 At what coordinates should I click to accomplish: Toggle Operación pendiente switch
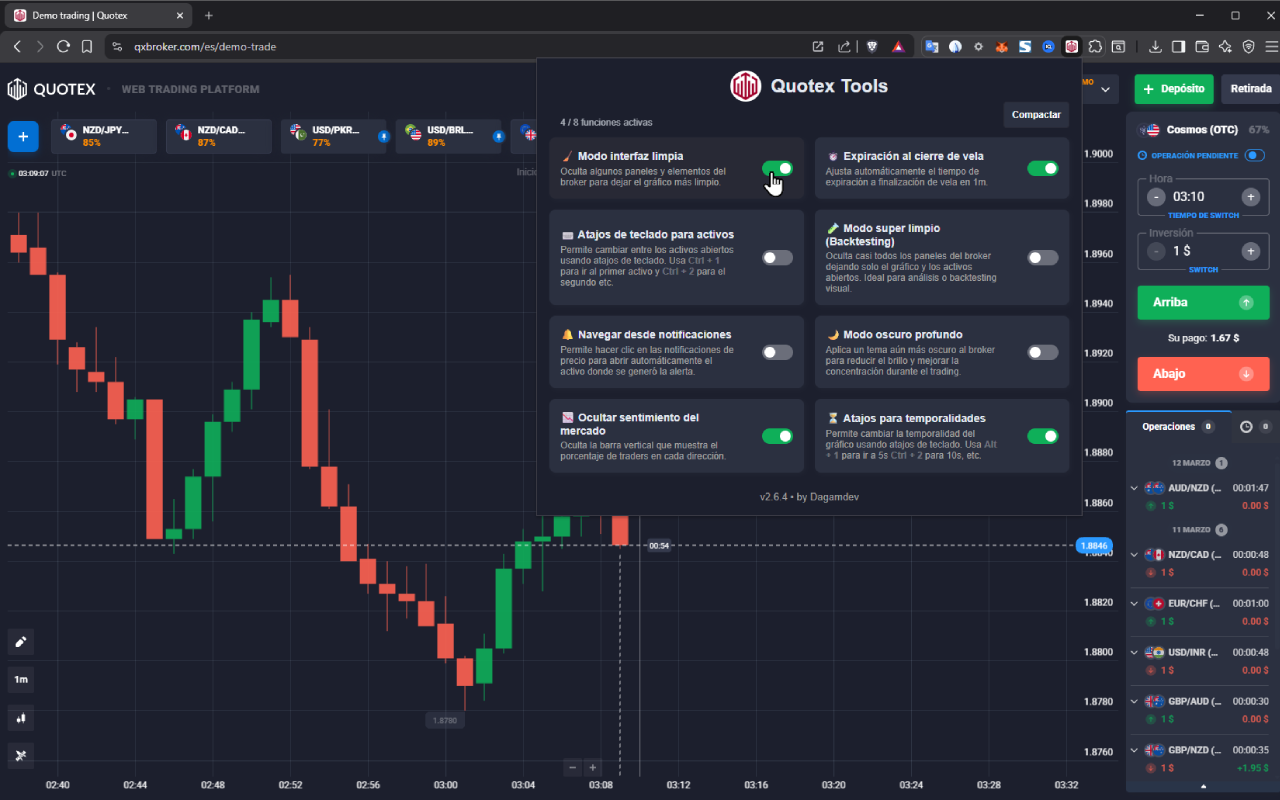coord(1254,155)
